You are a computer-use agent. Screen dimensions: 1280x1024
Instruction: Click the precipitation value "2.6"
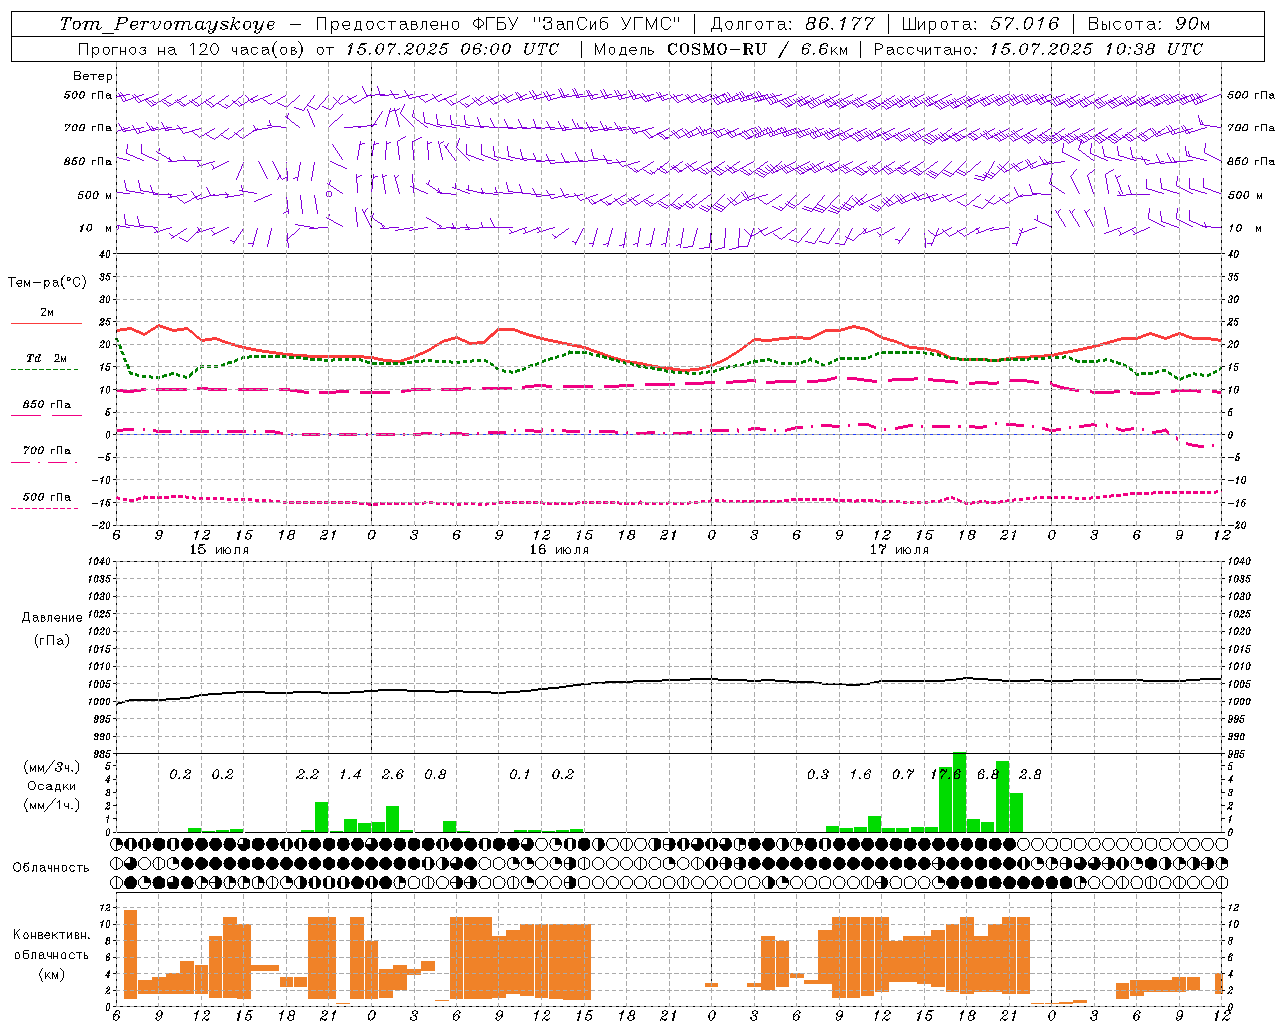(x=393, y=774)
